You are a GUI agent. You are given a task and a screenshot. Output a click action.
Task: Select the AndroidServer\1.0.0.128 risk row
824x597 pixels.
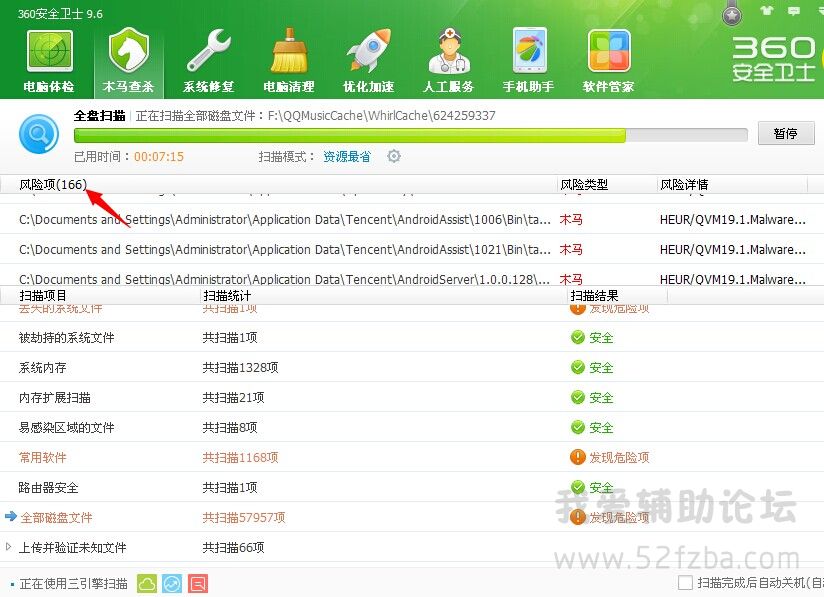tap(412, 276)
